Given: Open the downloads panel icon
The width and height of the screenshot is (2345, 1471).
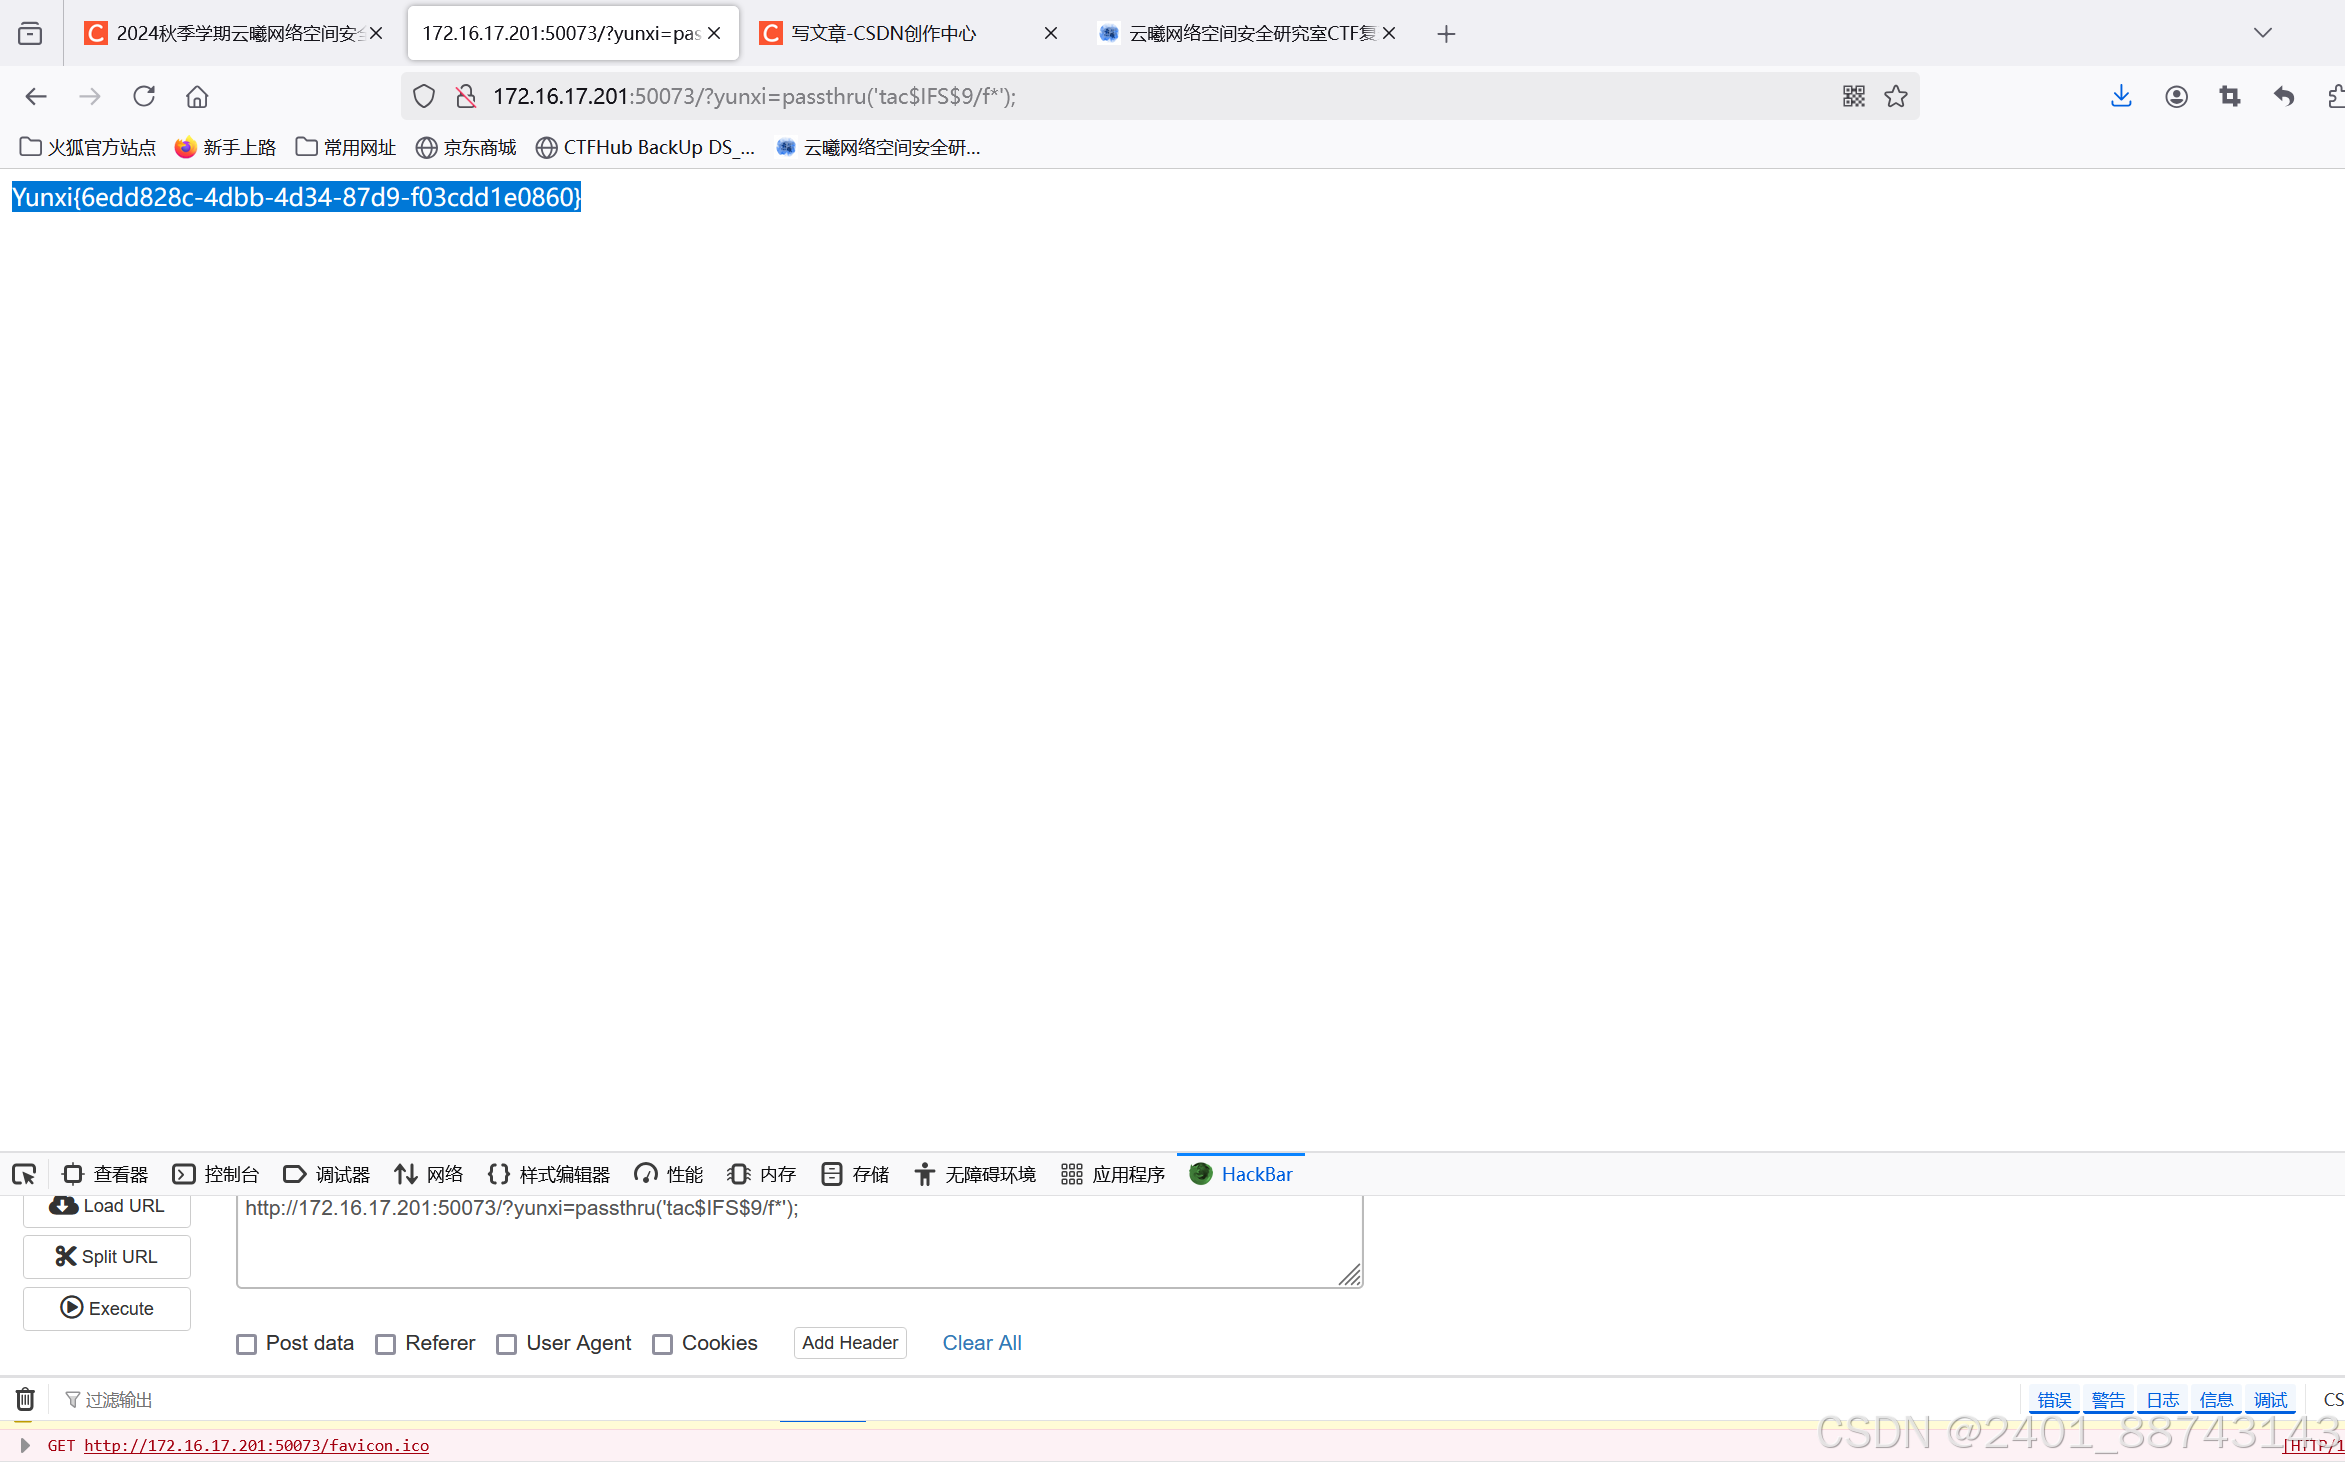Looking at the screenshot, I should pos(2121,96).
